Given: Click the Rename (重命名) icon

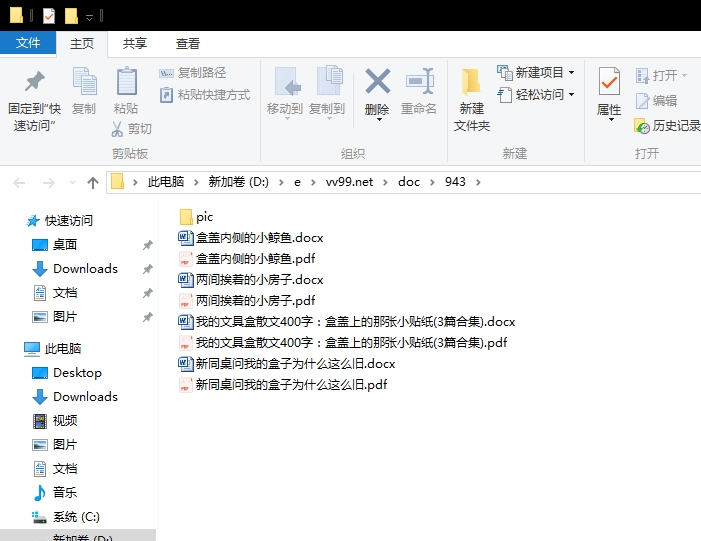Looking at the screenshot, I should [x=419, y=81].
